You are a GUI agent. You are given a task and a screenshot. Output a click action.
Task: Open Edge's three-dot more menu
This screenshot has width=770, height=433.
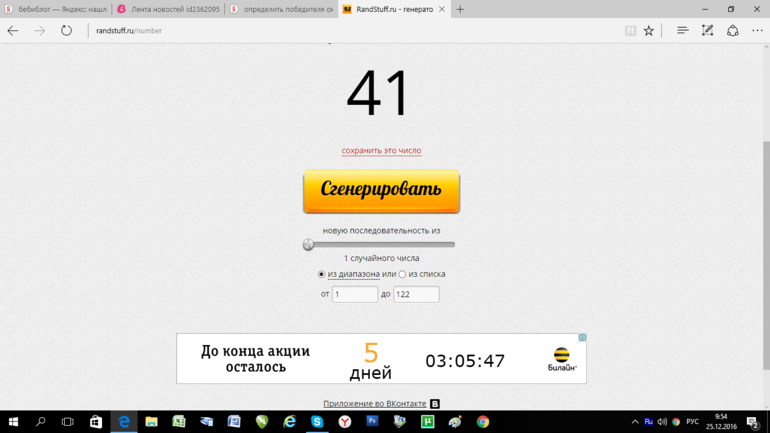tap(757, 31)
